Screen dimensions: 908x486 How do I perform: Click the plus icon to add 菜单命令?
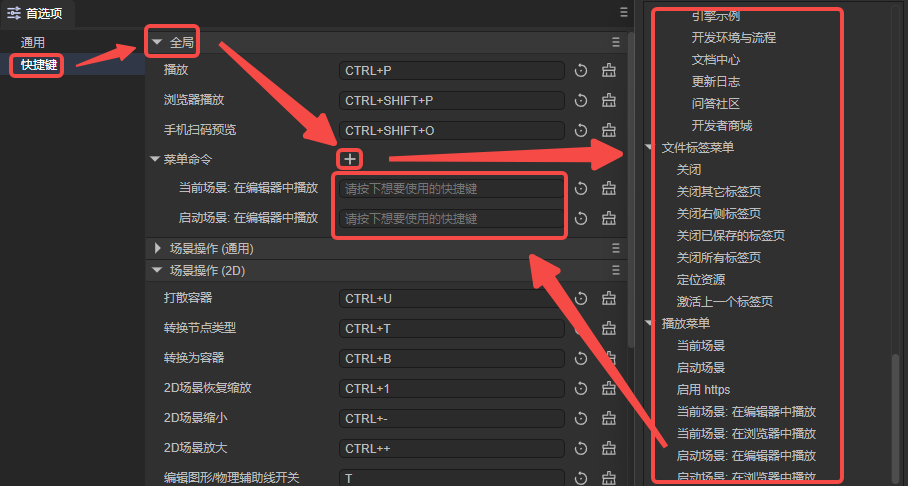click(350, 159)
